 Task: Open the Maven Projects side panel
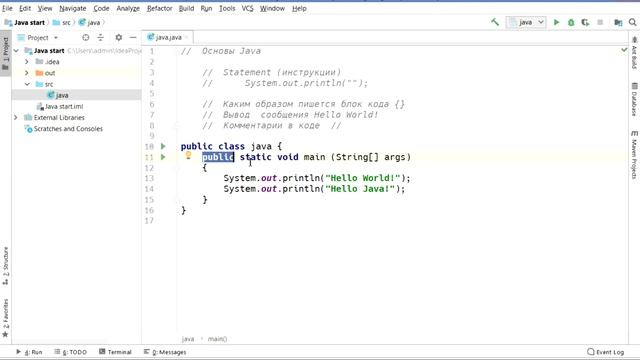(634, 154)
